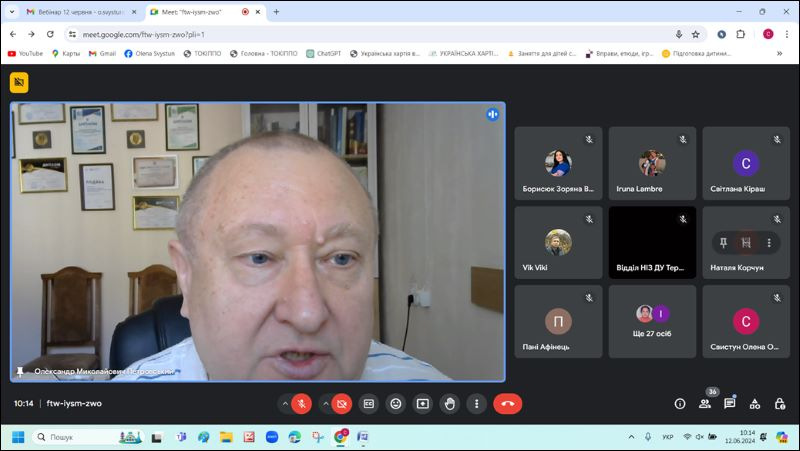Bookmark this page star icon
Viewport: 800px width, 451px height.
pyautogui.click(x=695, y=34)
